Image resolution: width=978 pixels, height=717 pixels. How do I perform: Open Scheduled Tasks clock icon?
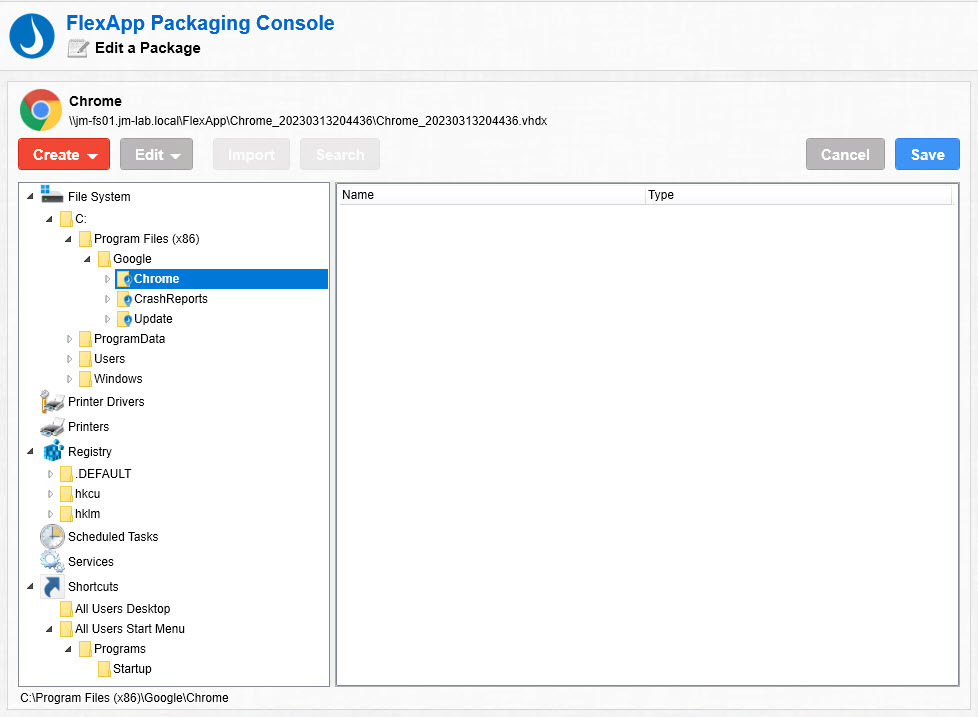(x=52, y=536)
